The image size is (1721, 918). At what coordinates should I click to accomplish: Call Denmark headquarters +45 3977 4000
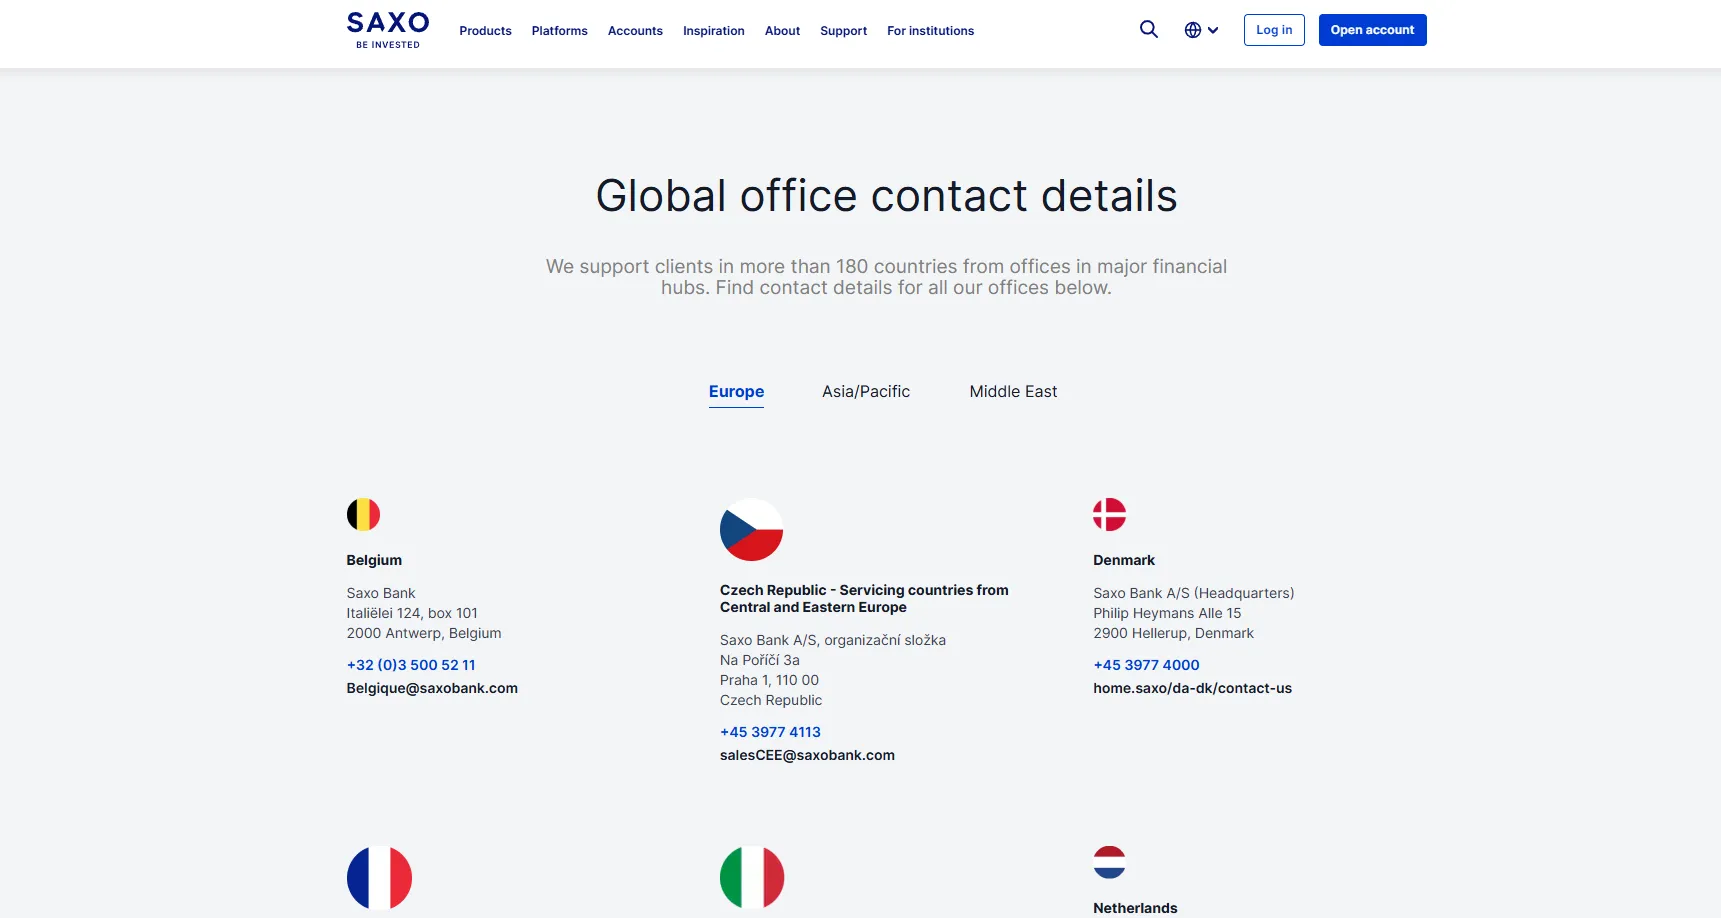(1146, 665)
